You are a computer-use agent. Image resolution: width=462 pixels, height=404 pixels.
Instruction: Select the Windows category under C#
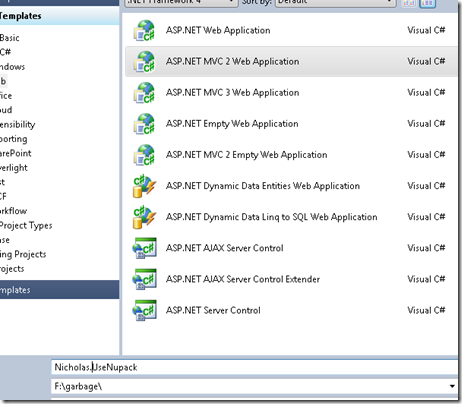pyautogui.click(x=12, y=67)
